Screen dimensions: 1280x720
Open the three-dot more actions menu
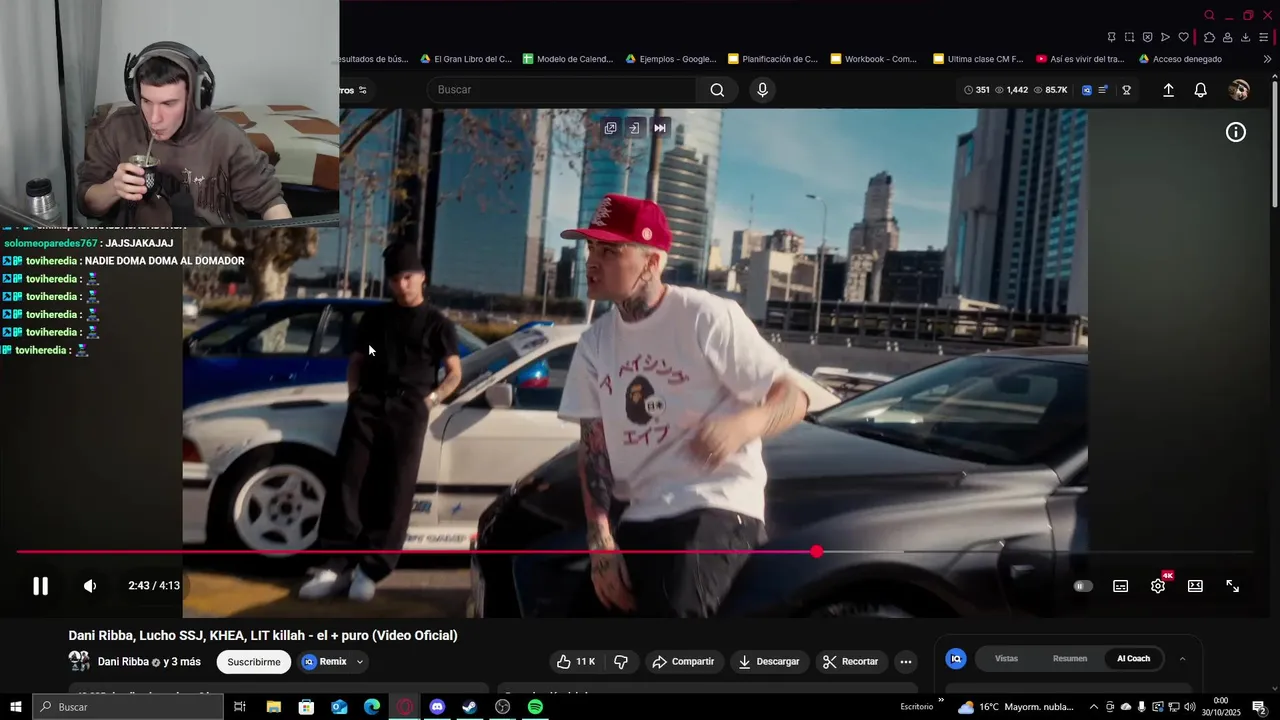pyautogui.click(x=905, y=662)
